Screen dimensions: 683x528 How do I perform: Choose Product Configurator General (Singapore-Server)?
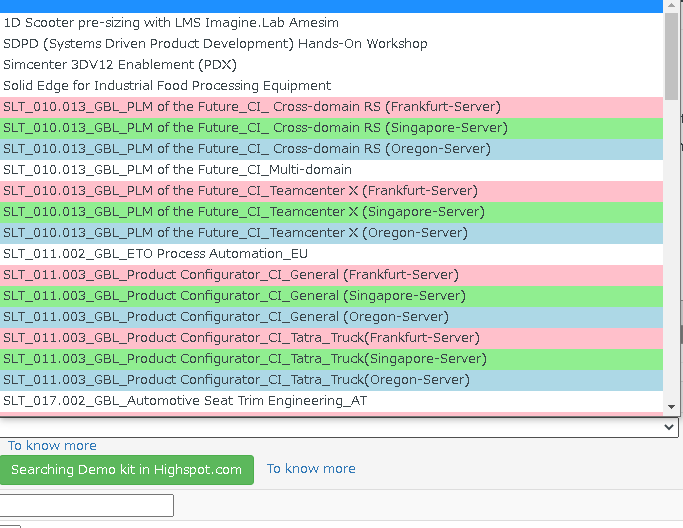pos(234,295)
